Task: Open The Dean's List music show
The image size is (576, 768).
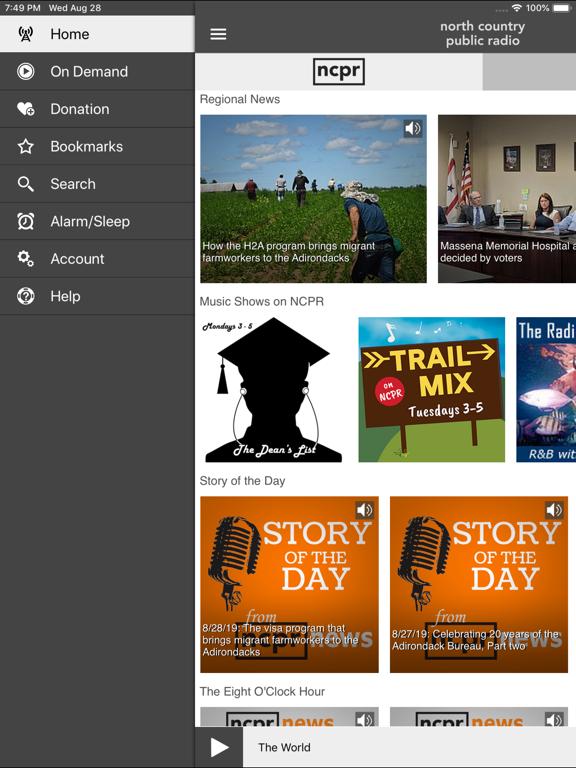Action: coord(273,390)
